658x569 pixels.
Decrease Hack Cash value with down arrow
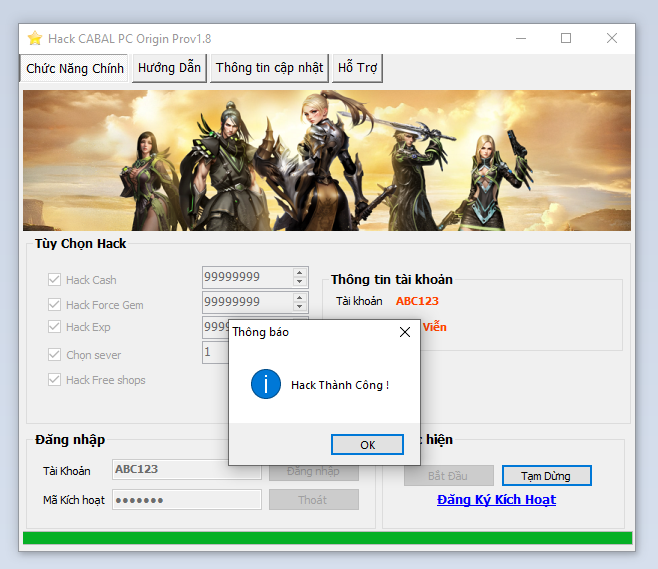pyautogui.click(x=299, y=282)
